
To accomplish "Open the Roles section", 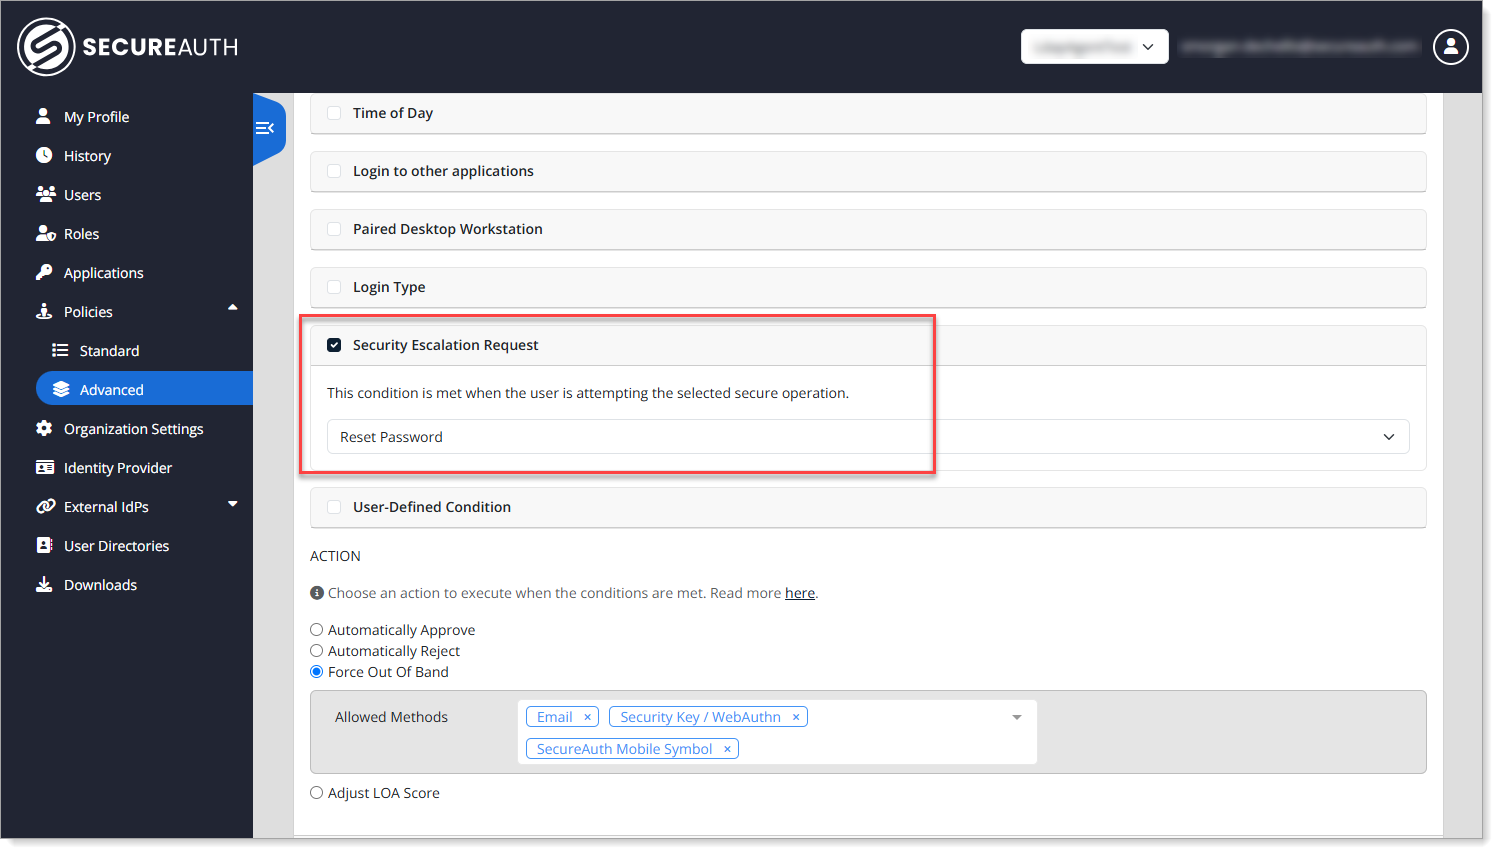I will coord(81,234).
